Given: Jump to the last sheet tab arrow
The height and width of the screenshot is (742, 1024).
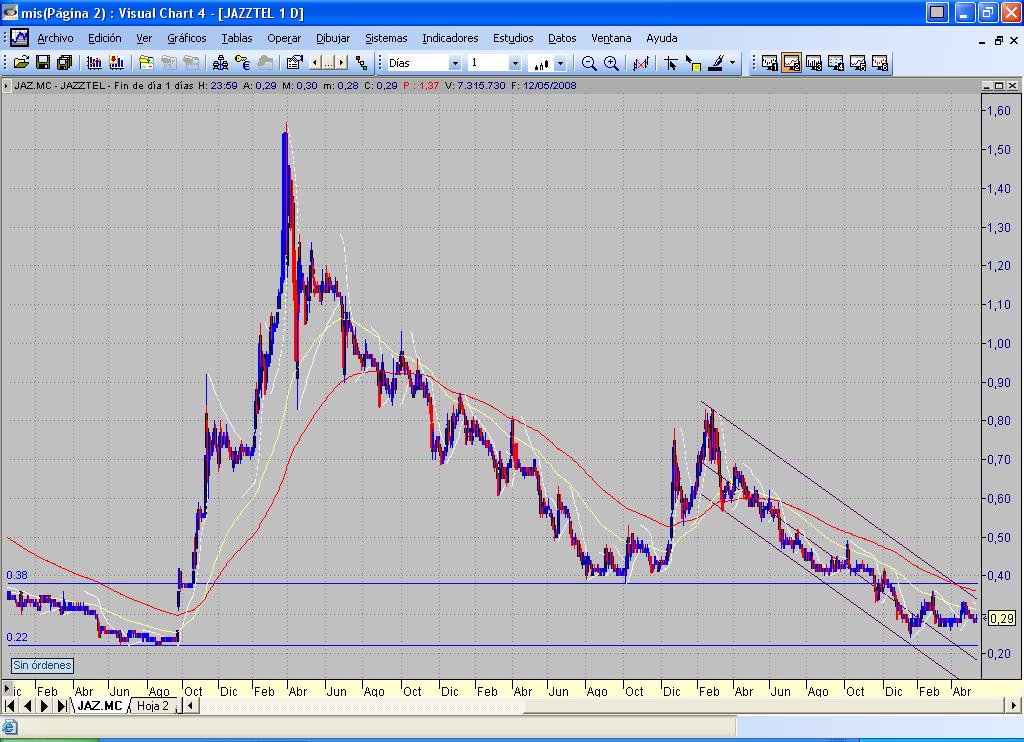Looking at the screenshot, I should [x=61, y=705].
